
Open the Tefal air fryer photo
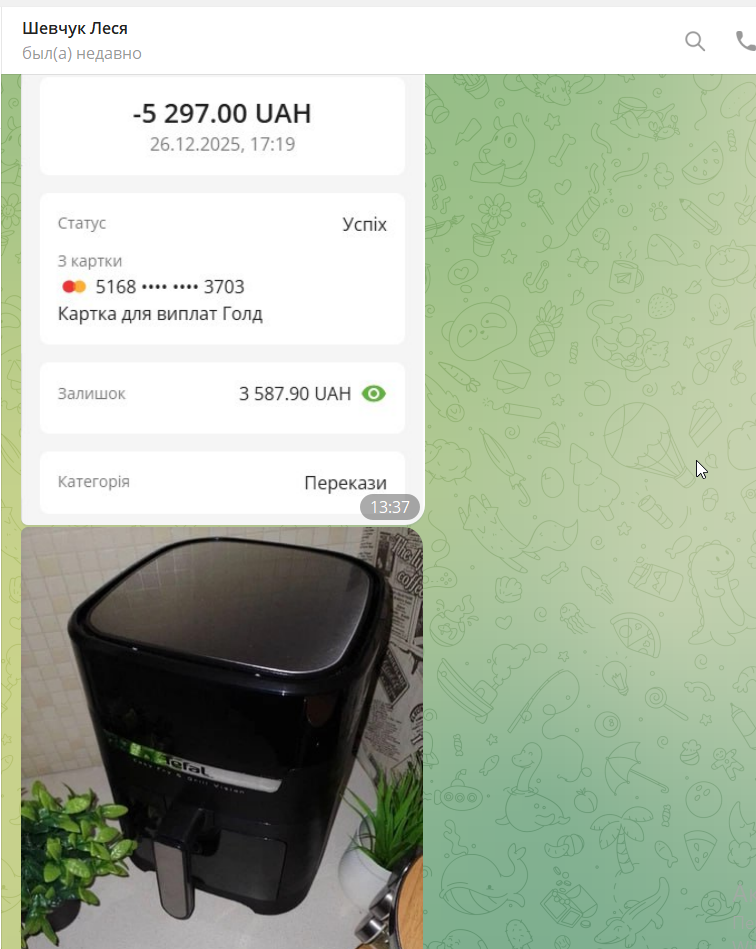click(x=222, y=738)
